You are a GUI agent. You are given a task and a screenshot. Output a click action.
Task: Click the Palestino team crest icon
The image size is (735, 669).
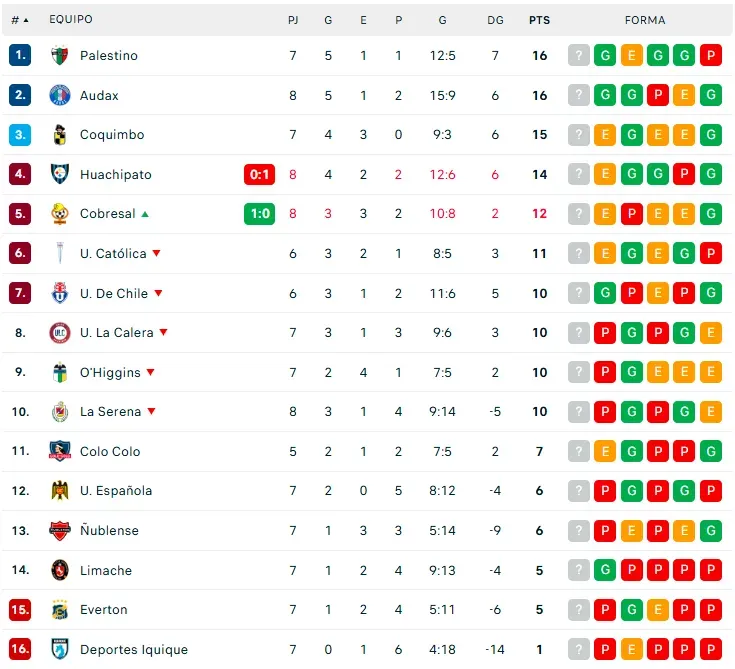pos(60,56)
